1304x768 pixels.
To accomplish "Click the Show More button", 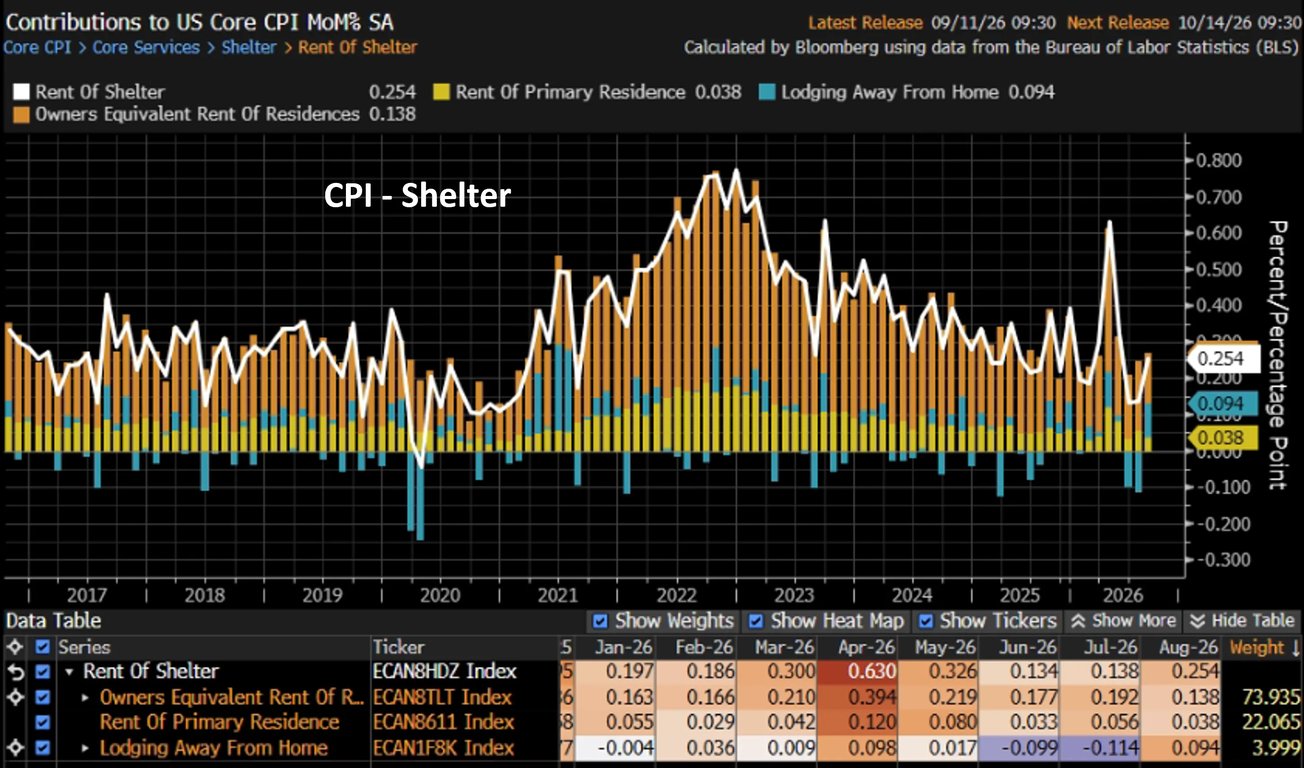I will pos(1121,621).
